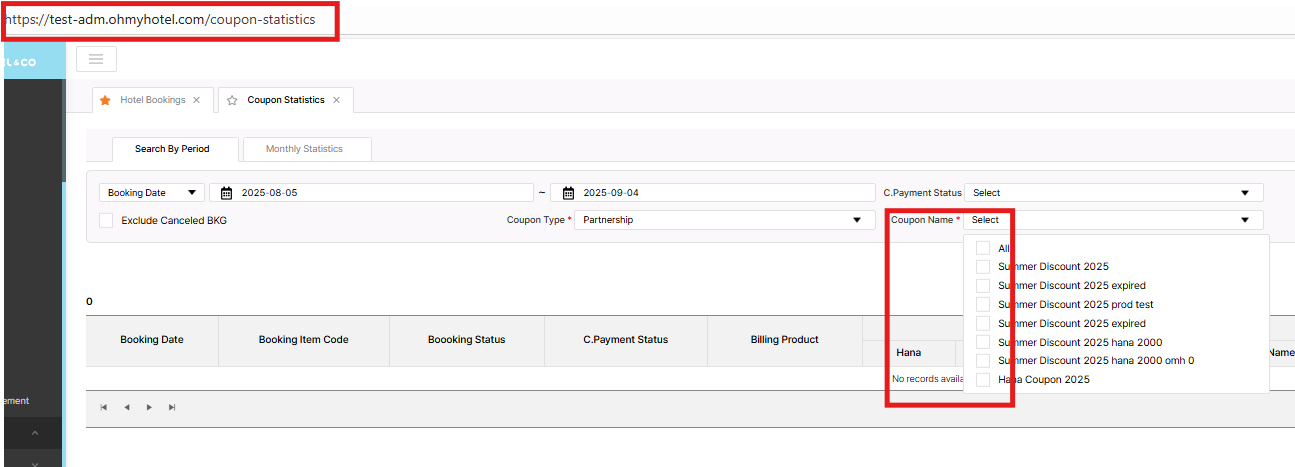Viewport: 1295px width, 467px height.
Task: Open the start date calendar icon
Action: [x=226, y=193]
